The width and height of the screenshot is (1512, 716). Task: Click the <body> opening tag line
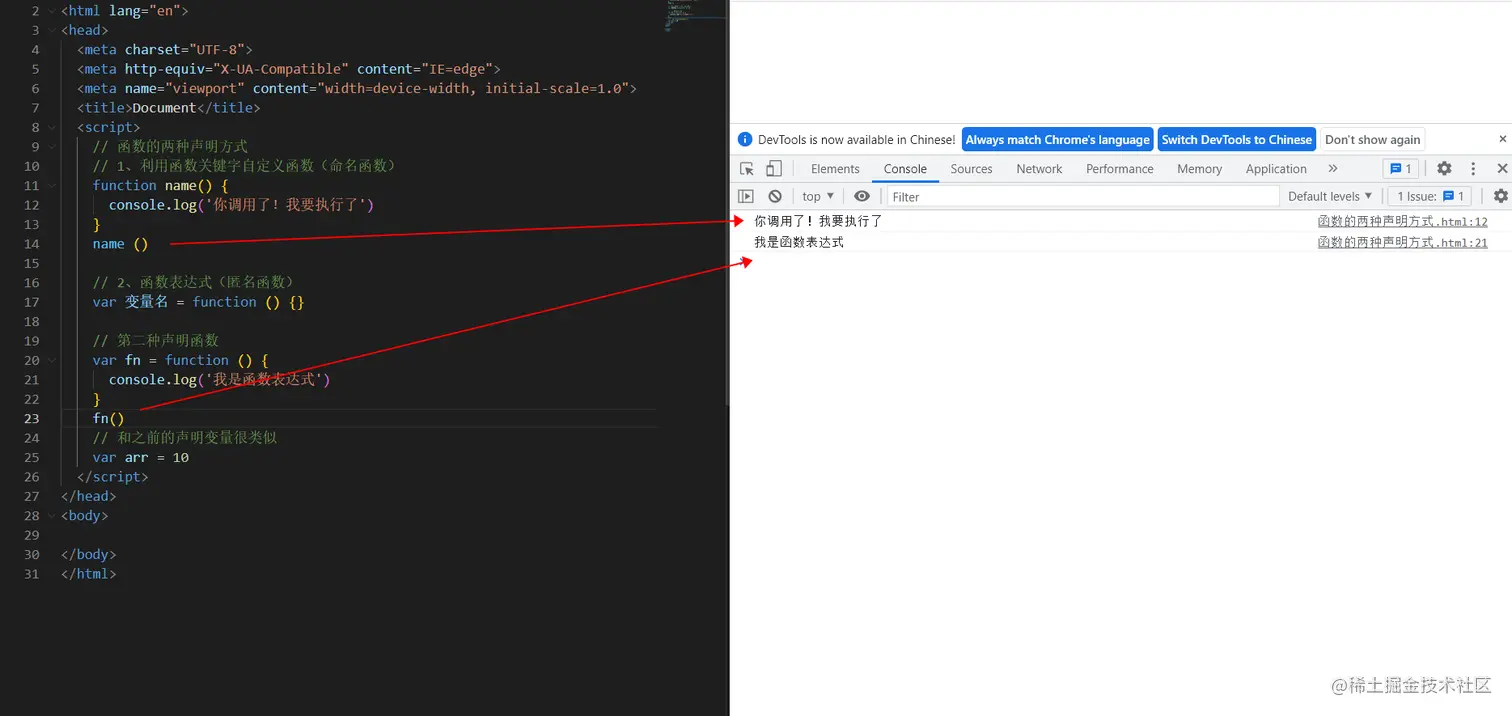click(84, 516)
